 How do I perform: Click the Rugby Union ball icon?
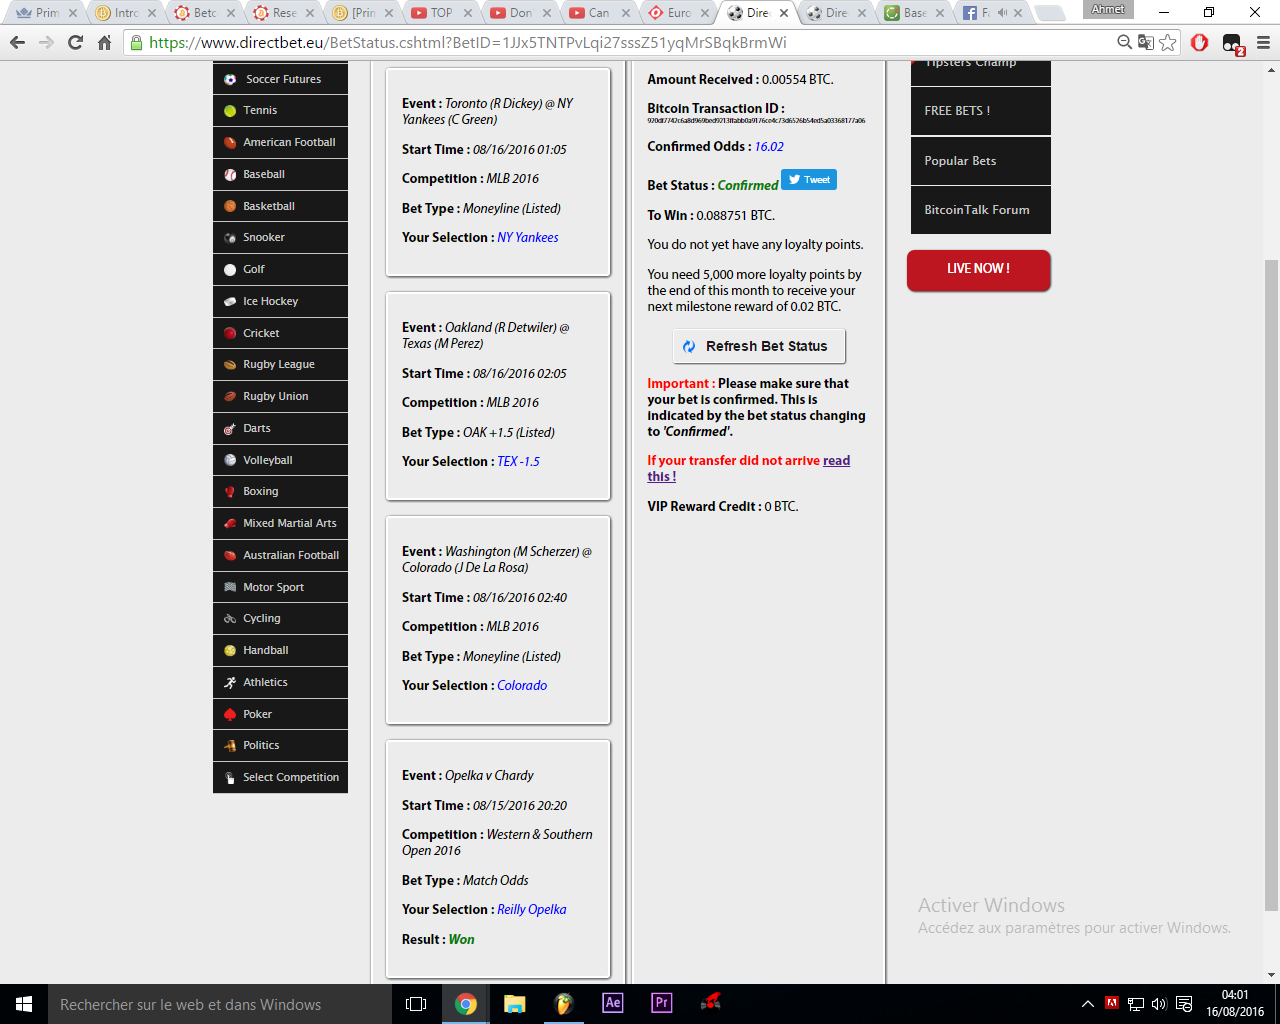pyautogui.click(x=230, y=397)
